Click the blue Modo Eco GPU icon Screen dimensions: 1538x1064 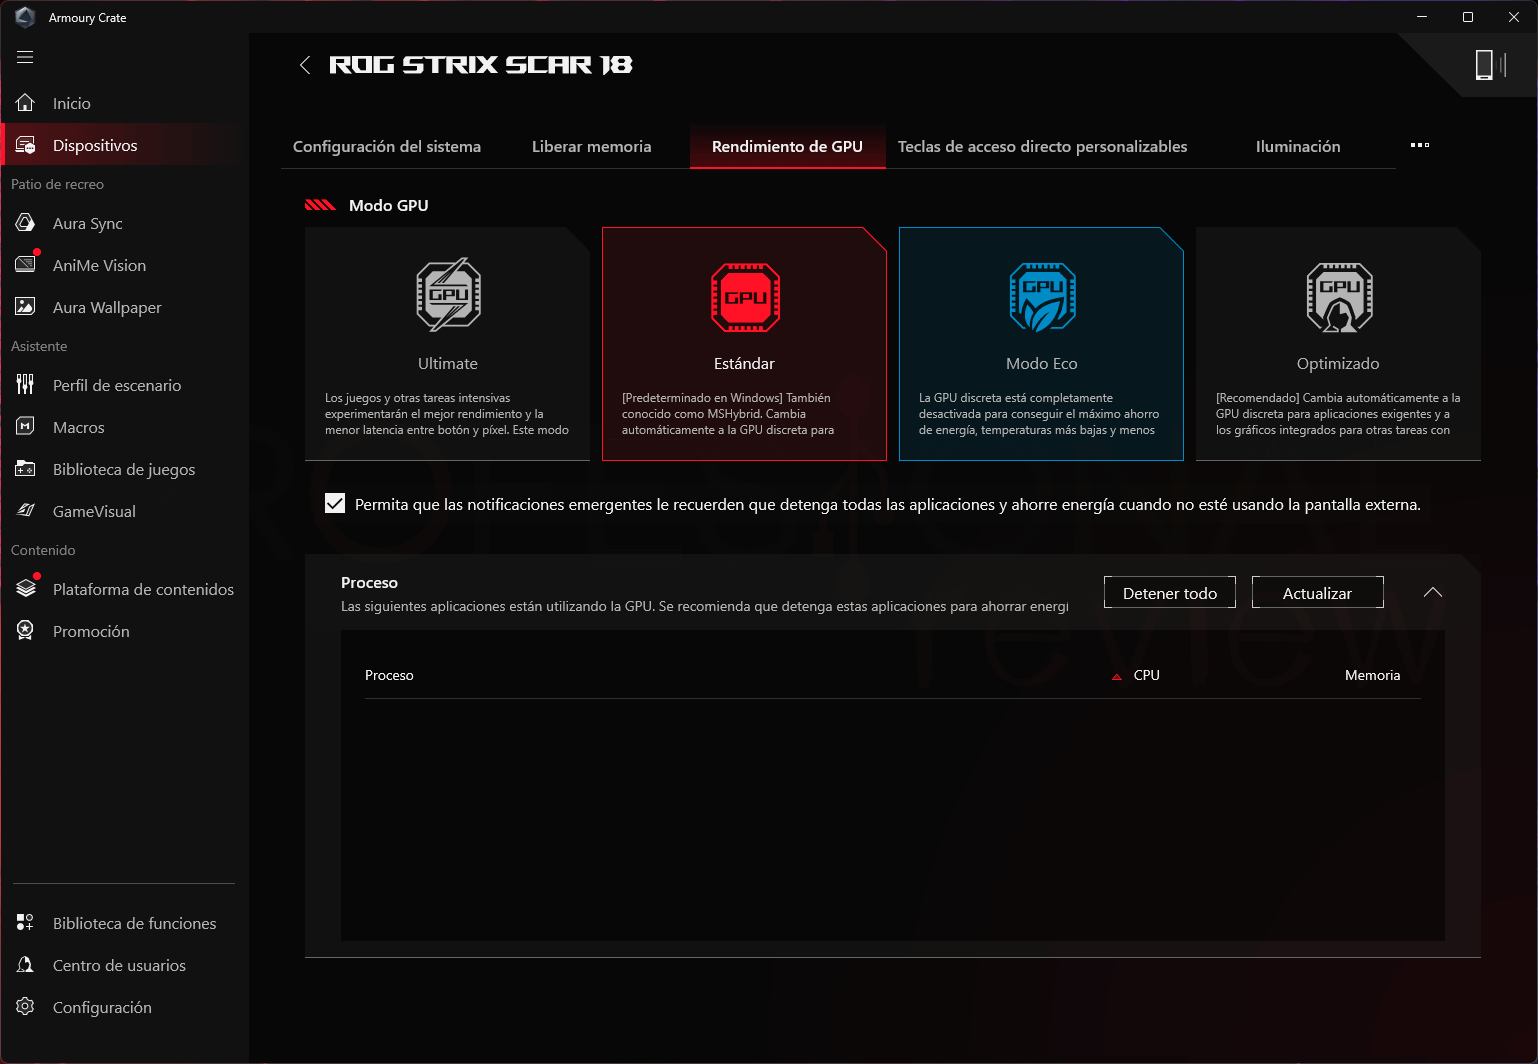click(x=1042, y=297)
